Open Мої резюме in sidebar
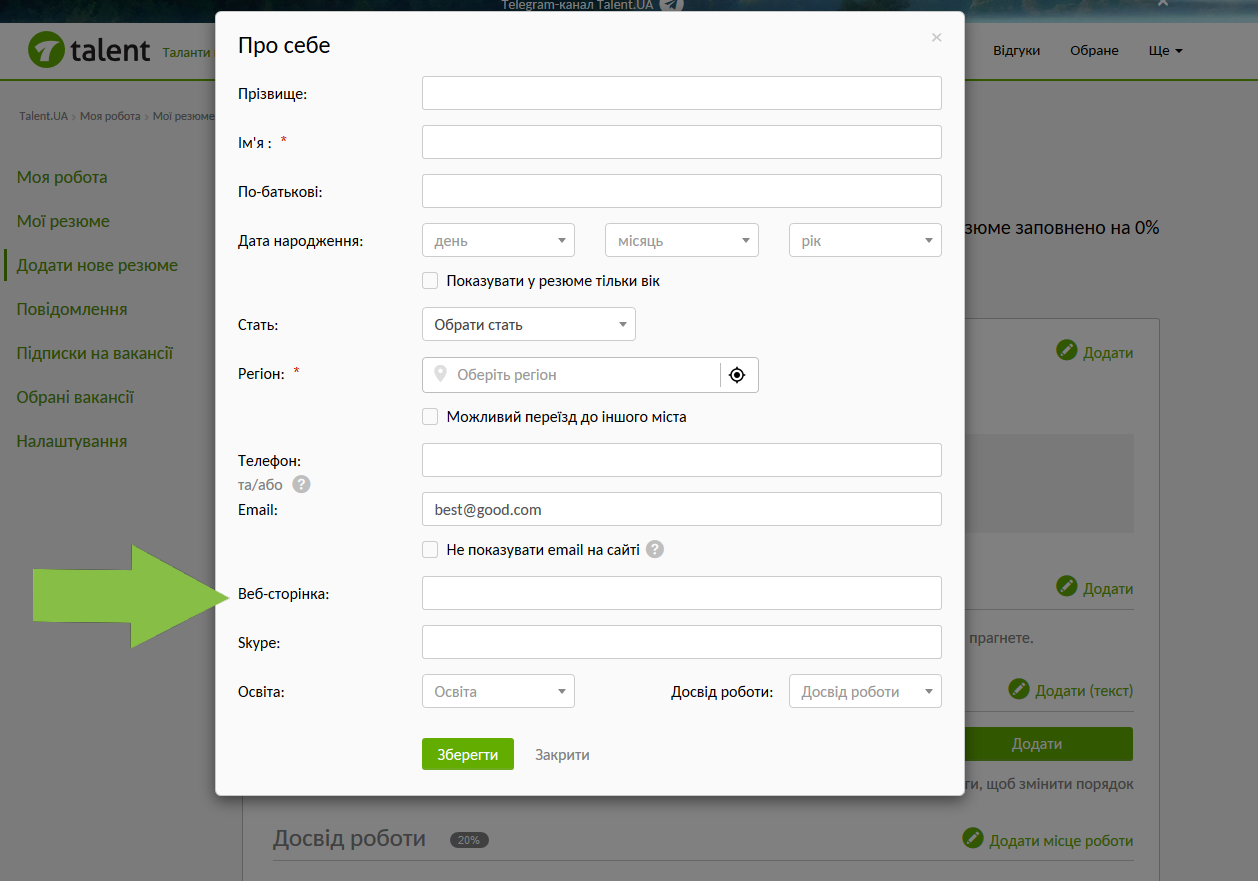1258x881 pixels. pos(63,221)
